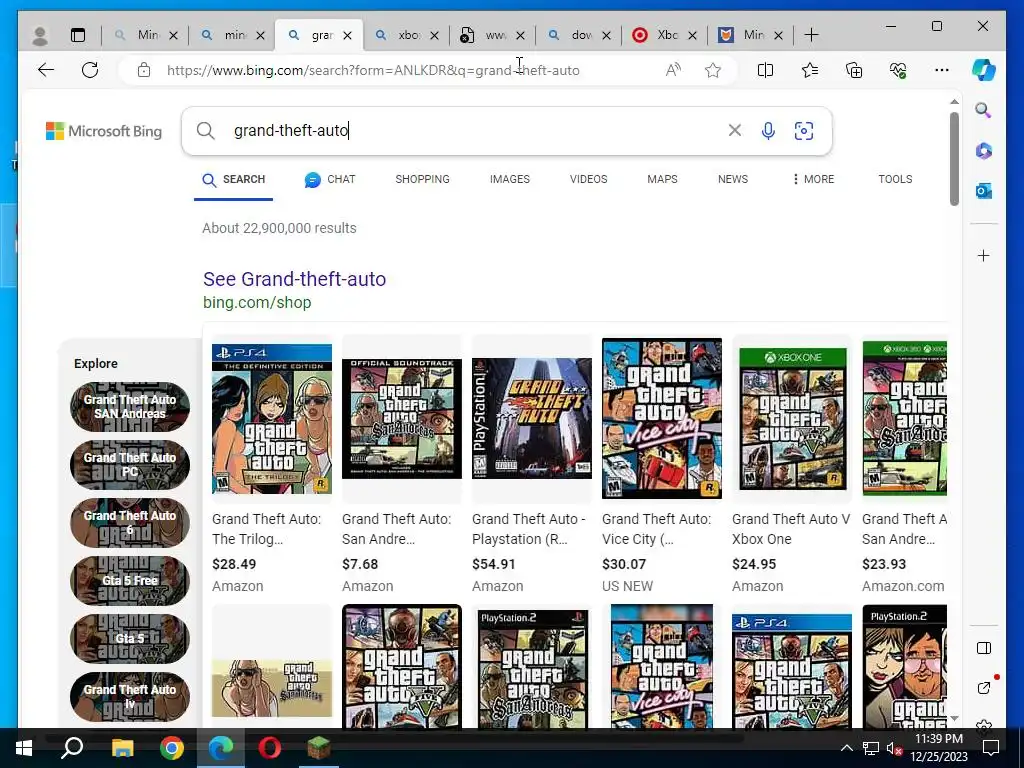This screenshot has width=1024, height=768.
Task: Clear the Bing search box text
Action: (735, 131)
